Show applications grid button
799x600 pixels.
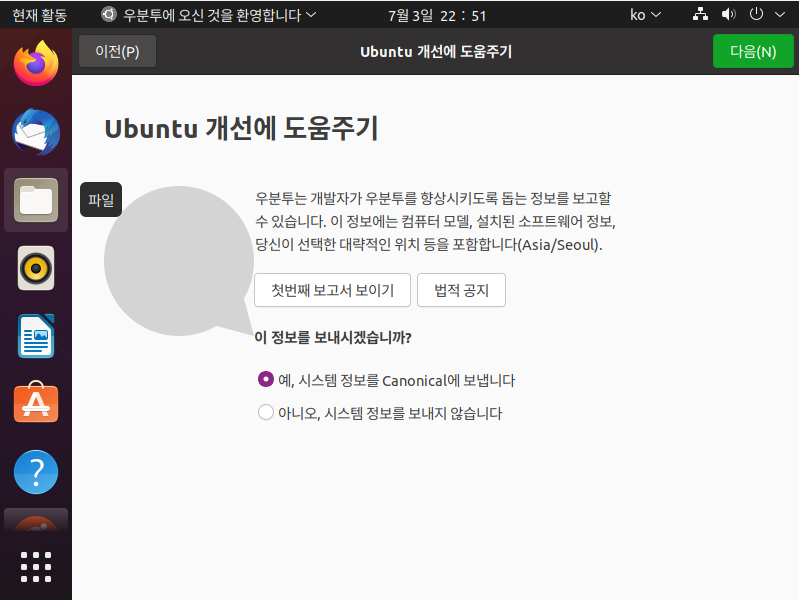pos(36,566)
